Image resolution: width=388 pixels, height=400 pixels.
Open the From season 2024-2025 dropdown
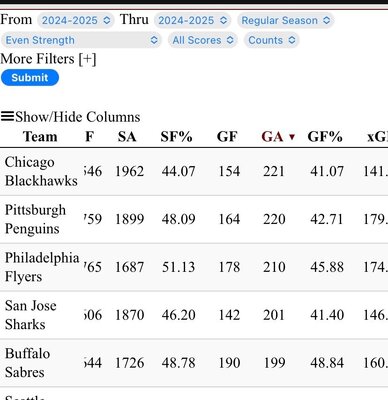(x=76, y=20)
